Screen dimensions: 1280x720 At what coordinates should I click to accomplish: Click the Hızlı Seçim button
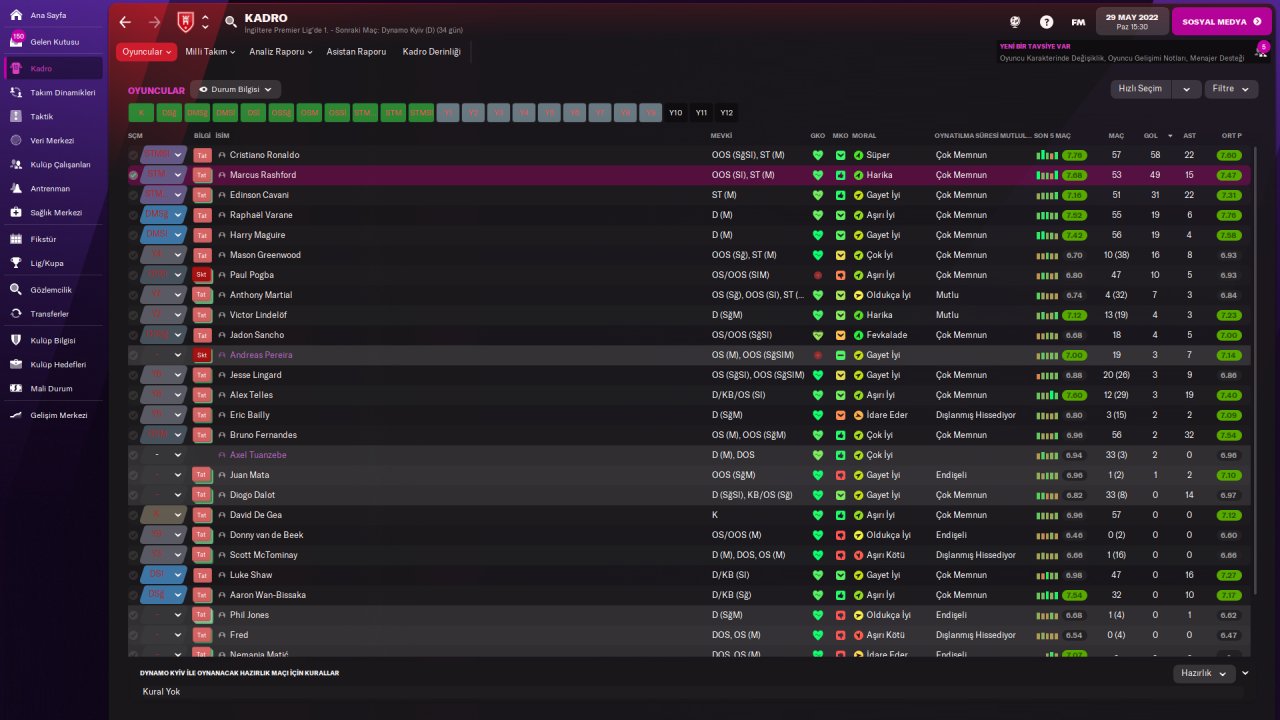pyautogui.click(x=1140, y=89)
